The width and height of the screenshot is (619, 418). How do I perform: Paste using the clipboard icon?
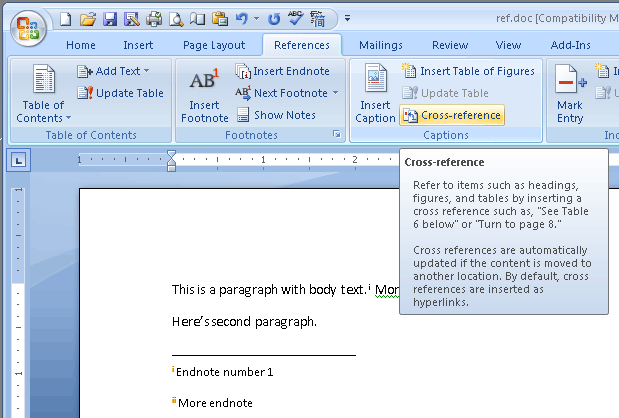220,19
